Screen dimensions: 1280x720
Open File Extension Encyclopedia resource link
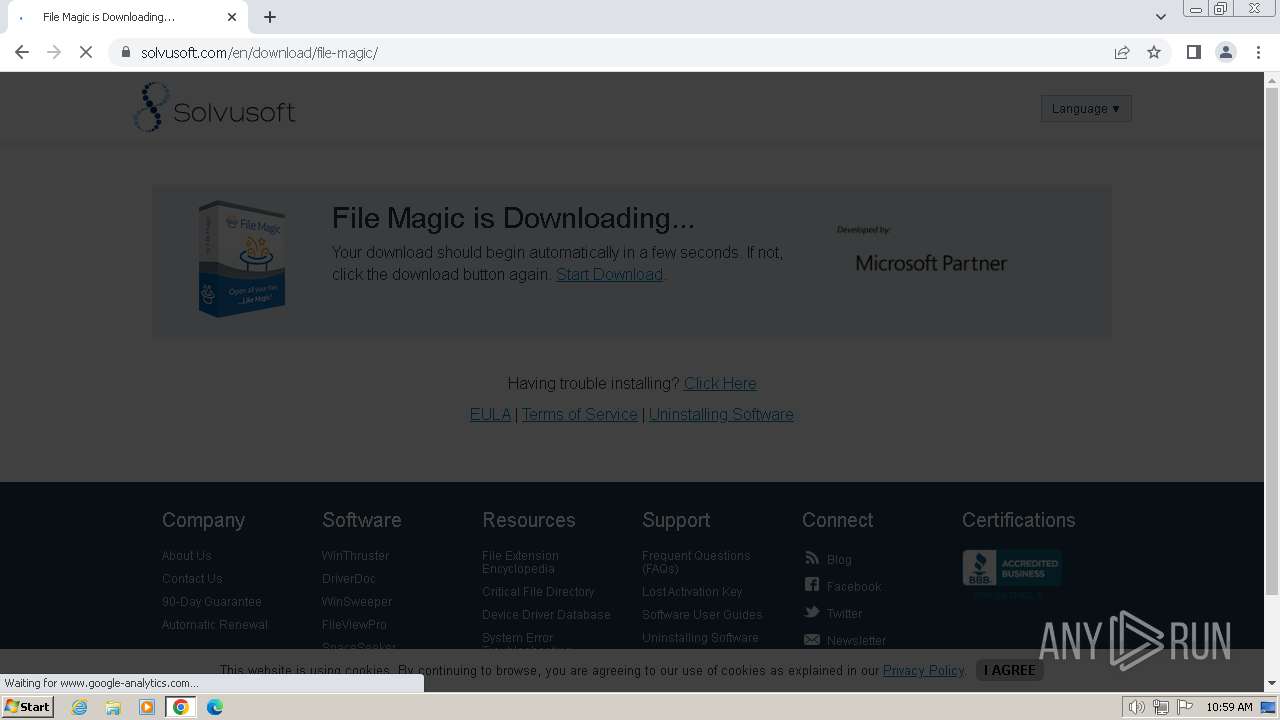[520, 562]
